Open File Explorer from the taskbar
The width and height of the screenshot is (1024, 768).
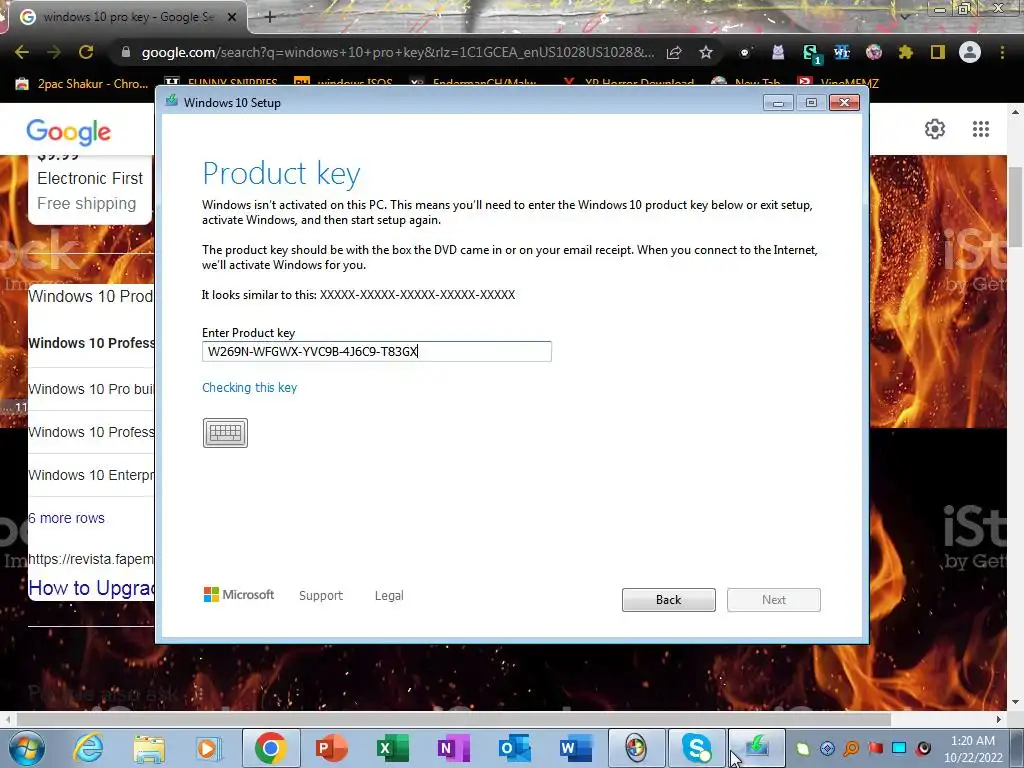pyautogui.click(x=149, y=748)
